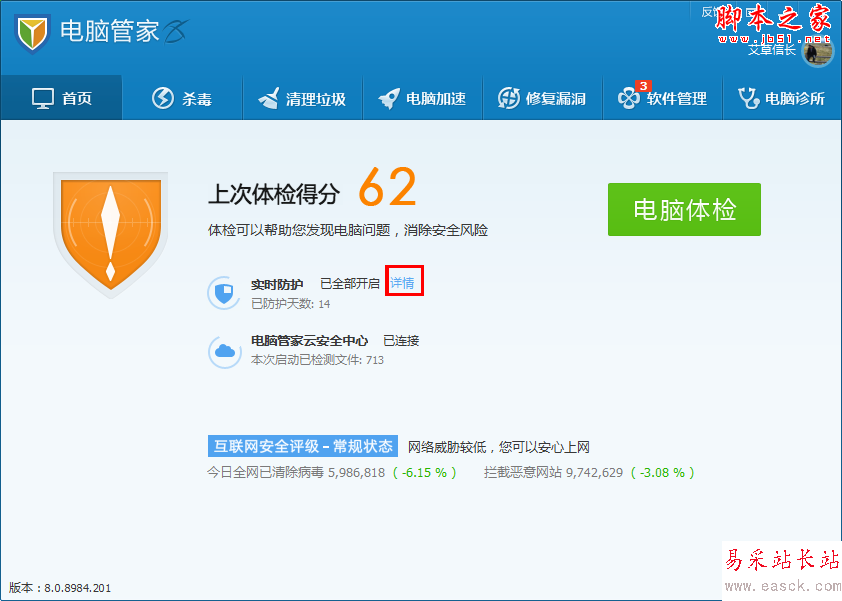The image size is (842, 601).
Task: Click the green (-6.15 %) value
Action: click(425, 473)
